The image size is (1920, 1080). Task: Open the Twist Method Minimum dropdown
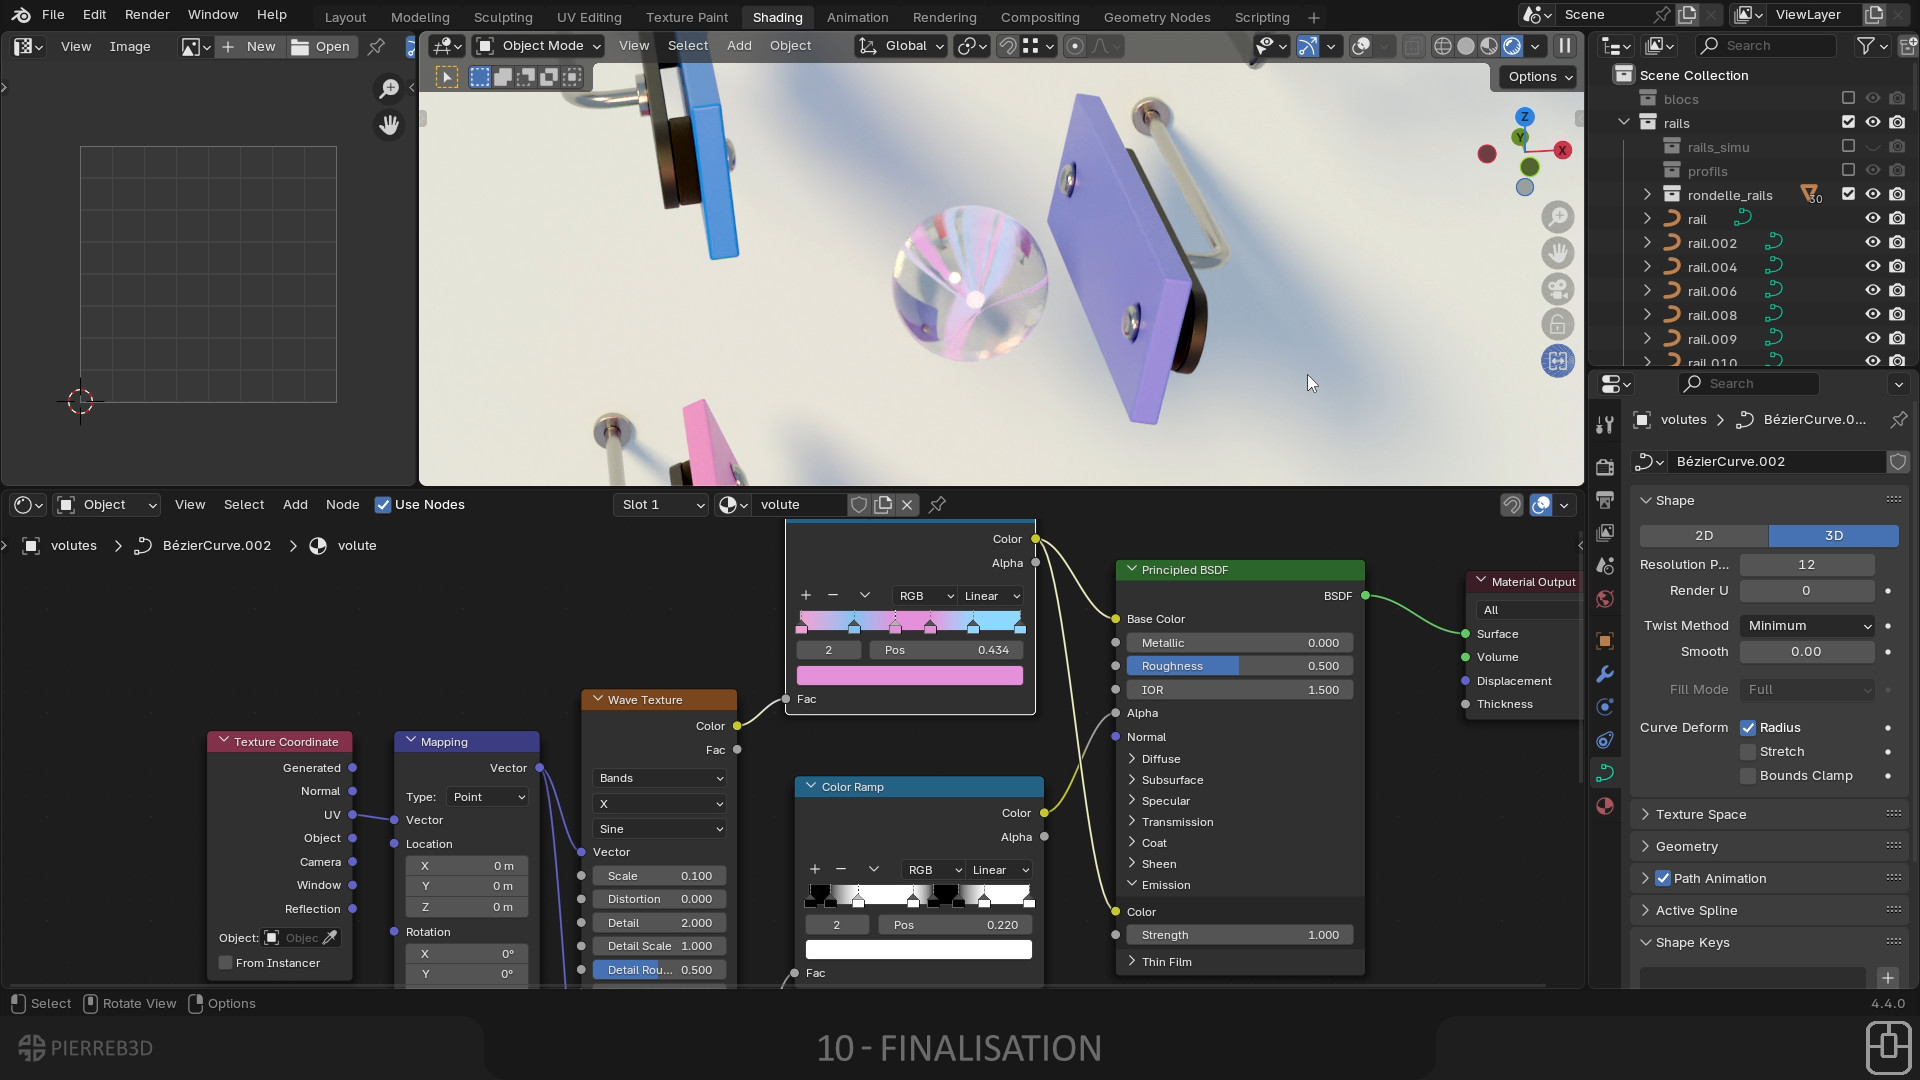1807,626
